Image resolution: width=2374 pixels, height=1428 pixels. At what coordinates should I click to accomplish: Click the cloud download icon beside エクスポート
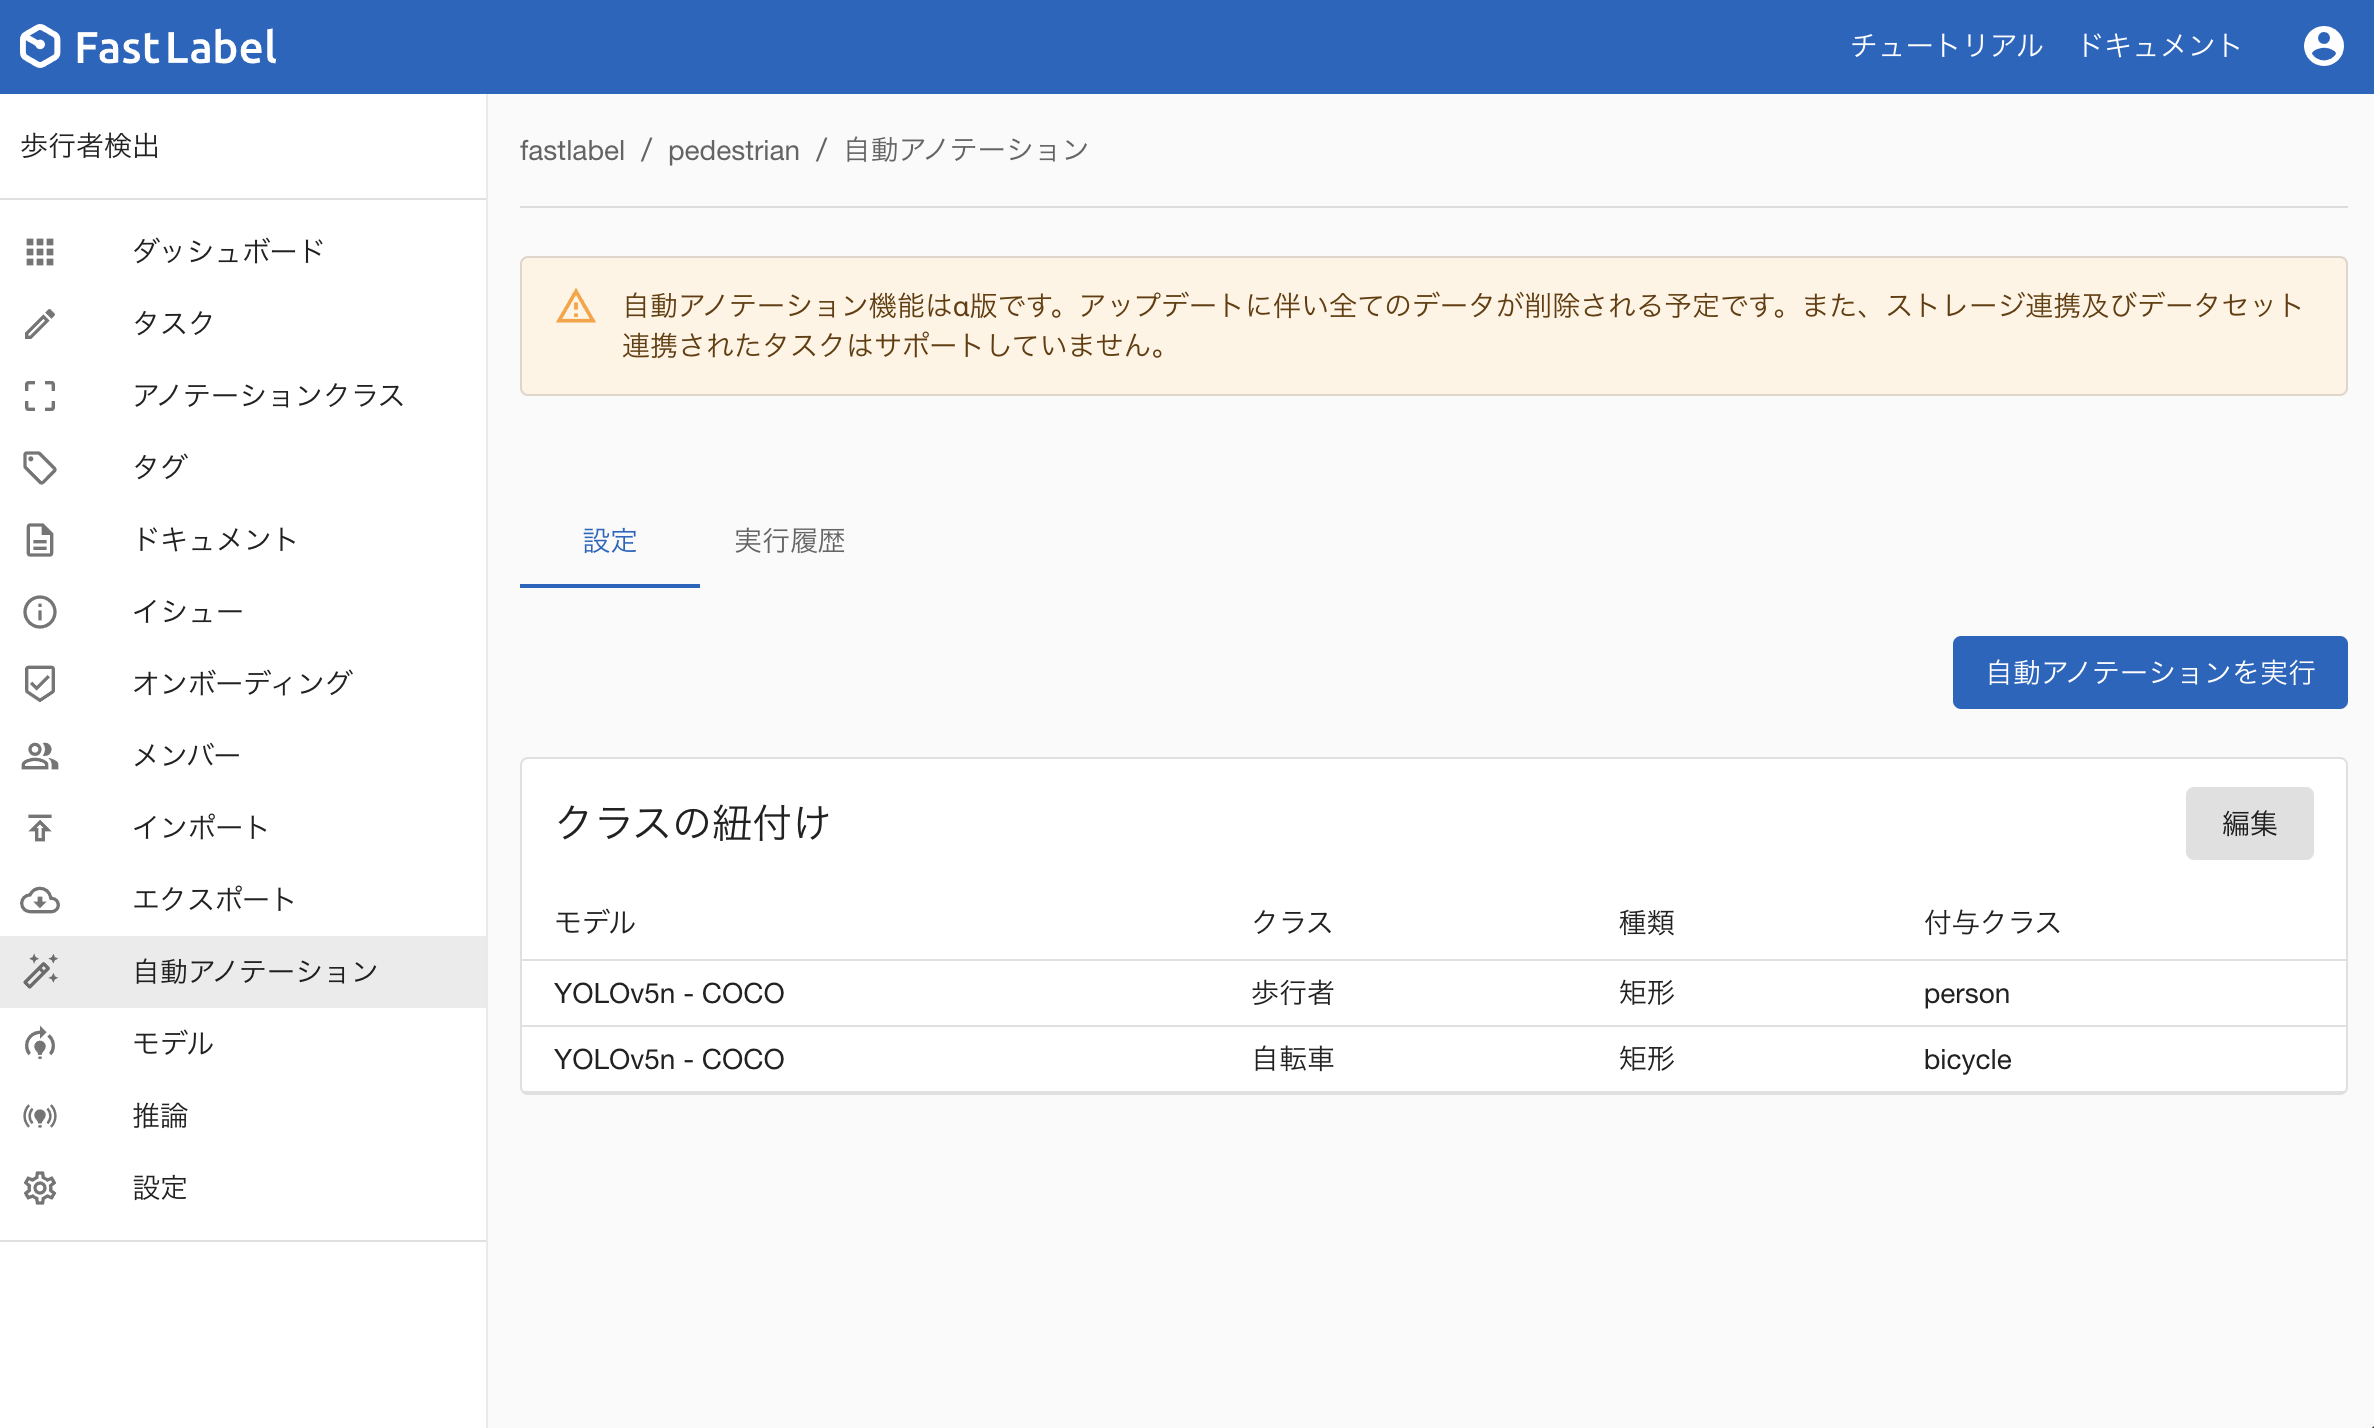click(x=40, y=899)
